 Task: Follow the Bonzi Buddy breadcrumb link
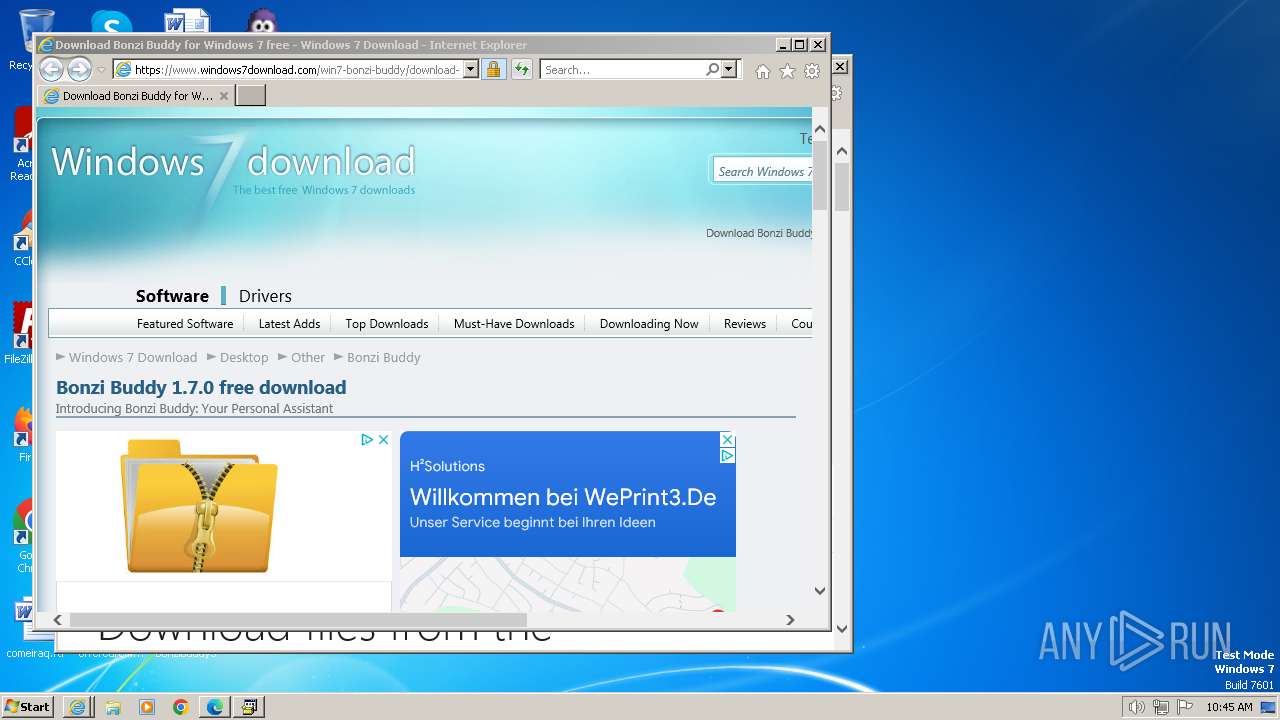[384, 357]
